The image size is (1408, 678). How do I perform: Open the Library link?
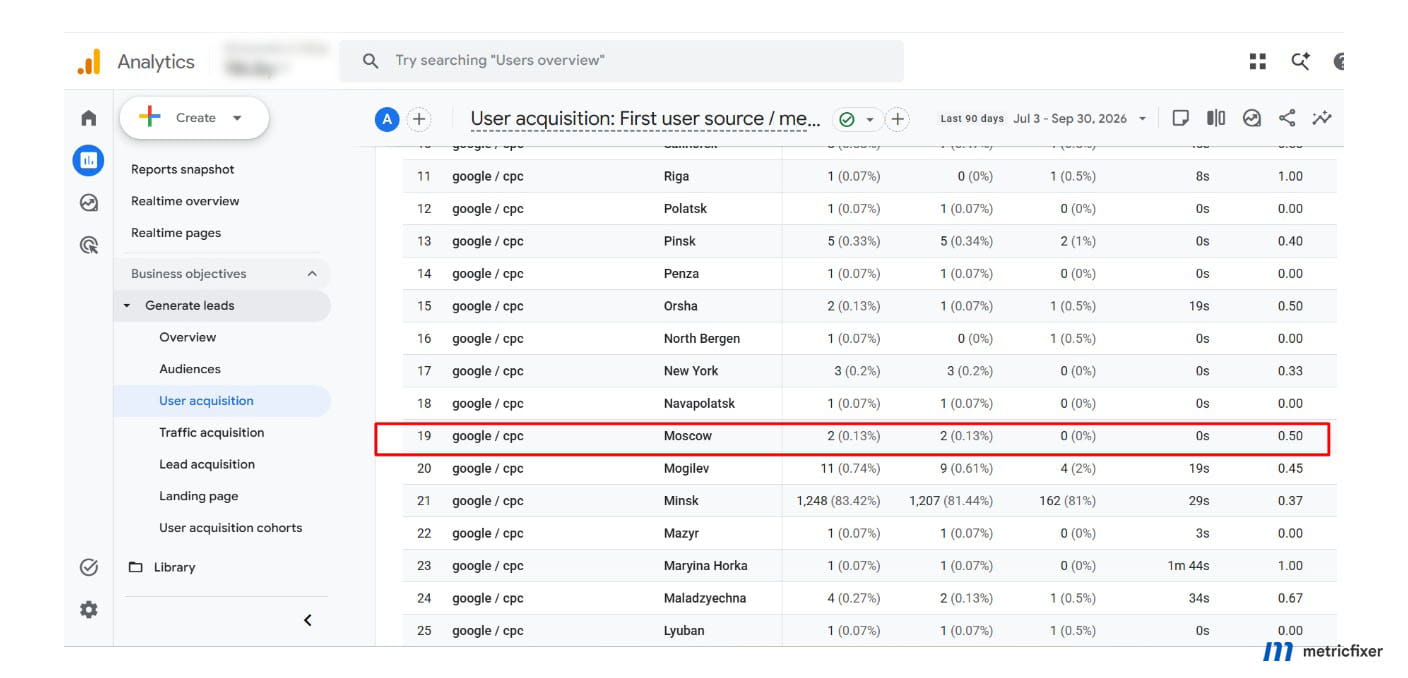point(174,567)
